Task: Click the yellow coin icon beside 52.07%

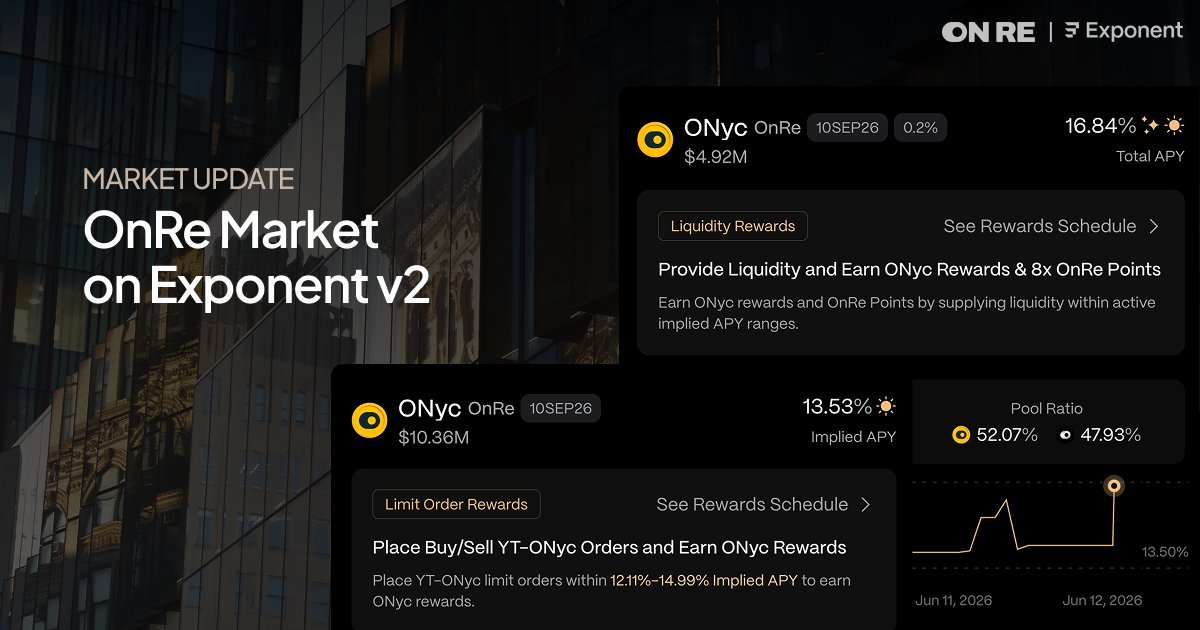Action: pos(961,435)
